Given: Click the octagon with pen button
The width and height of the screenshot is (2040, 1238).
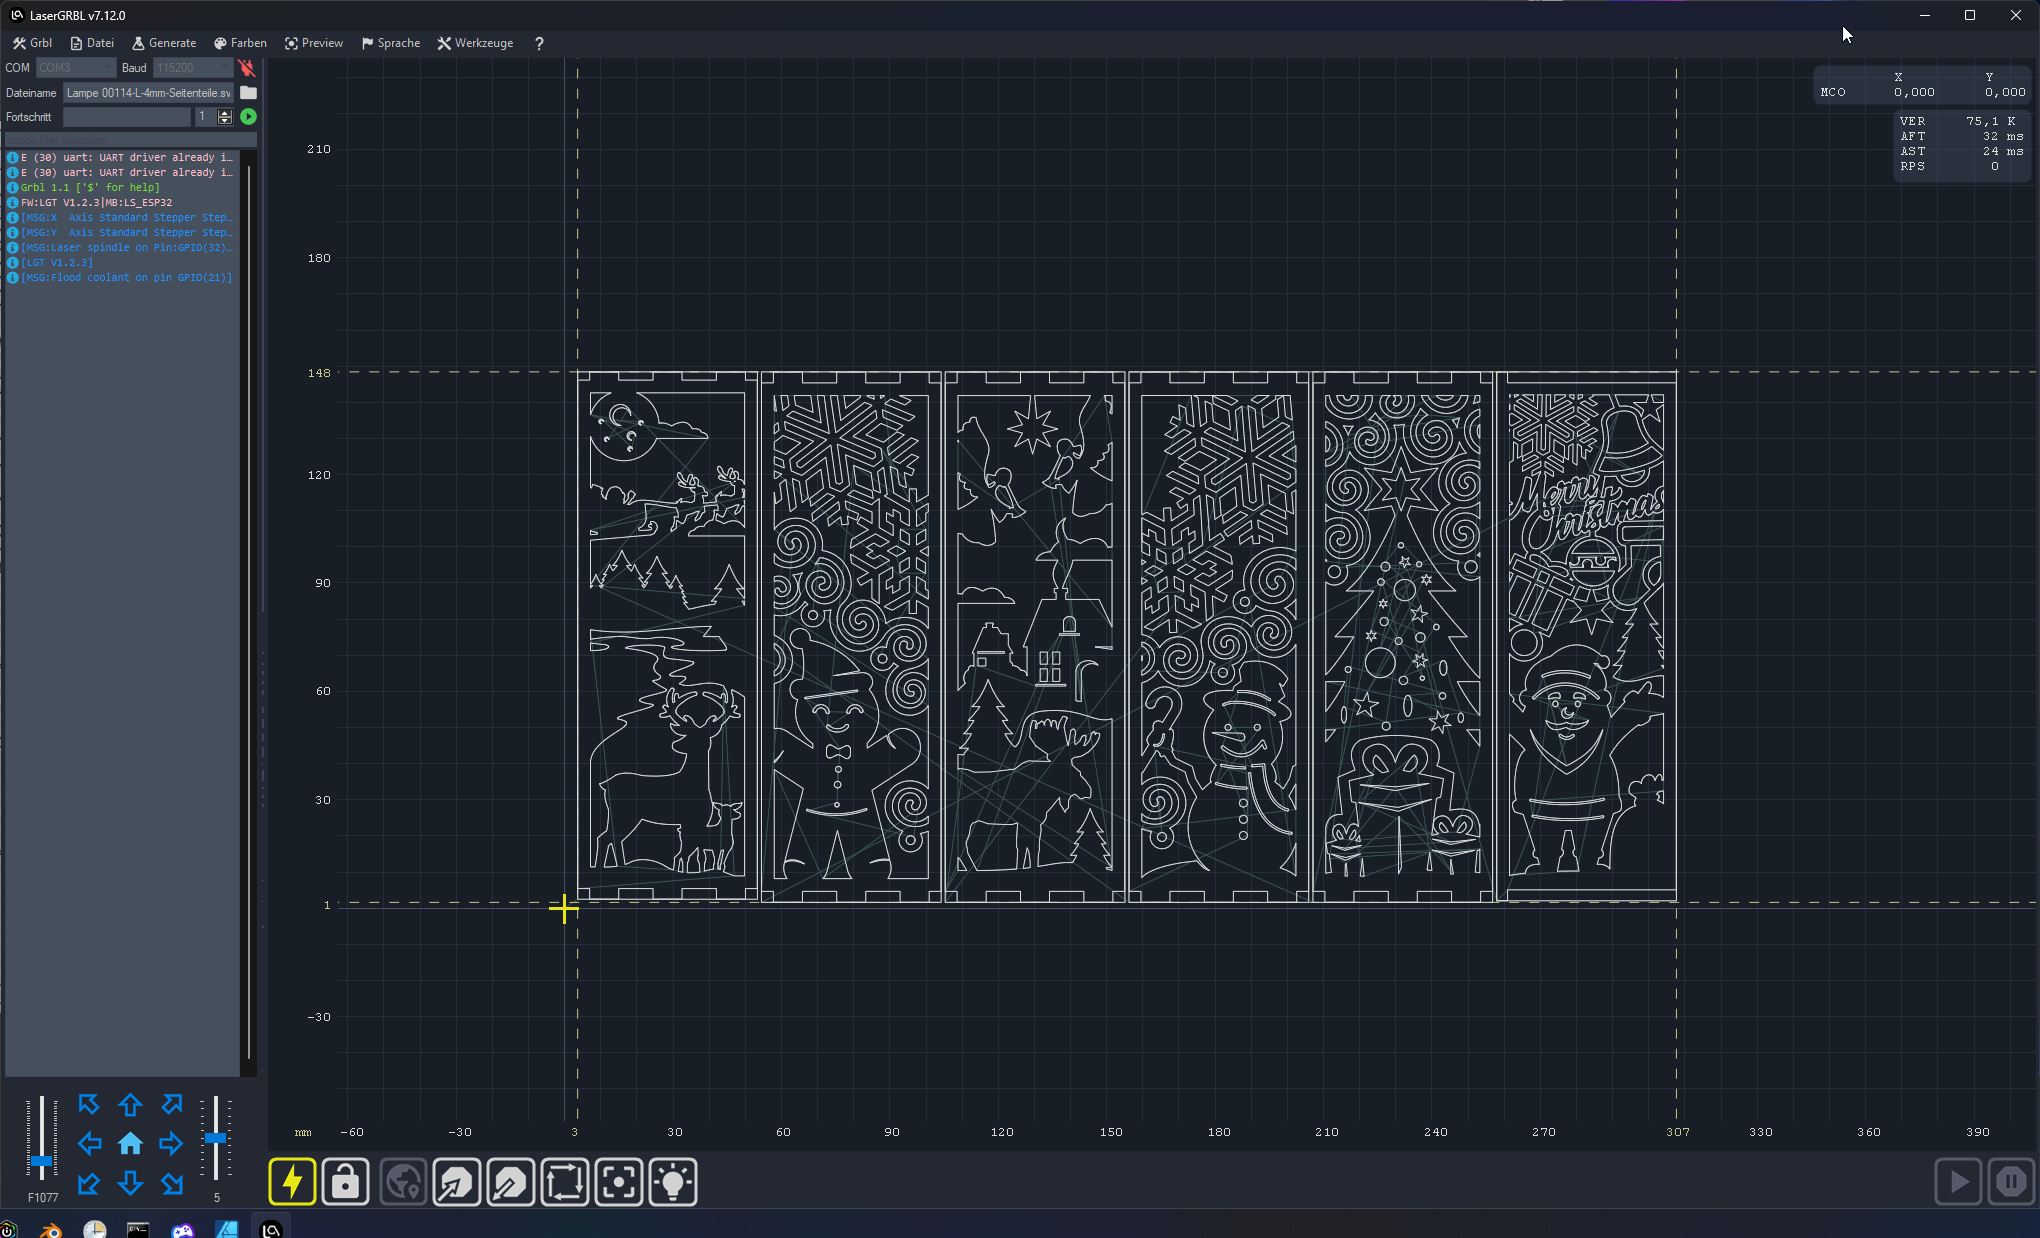Looking at the screenshot, I should 511,1182.
